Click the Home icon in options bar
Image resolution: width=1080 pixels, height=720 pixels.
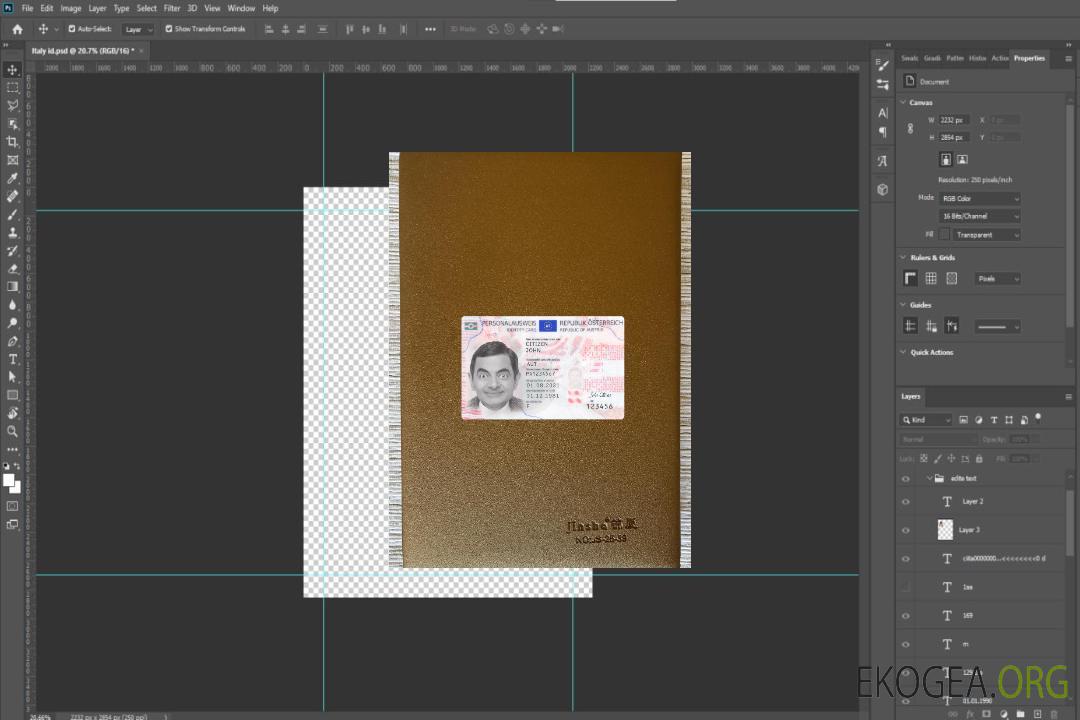(x=17, y=29)
